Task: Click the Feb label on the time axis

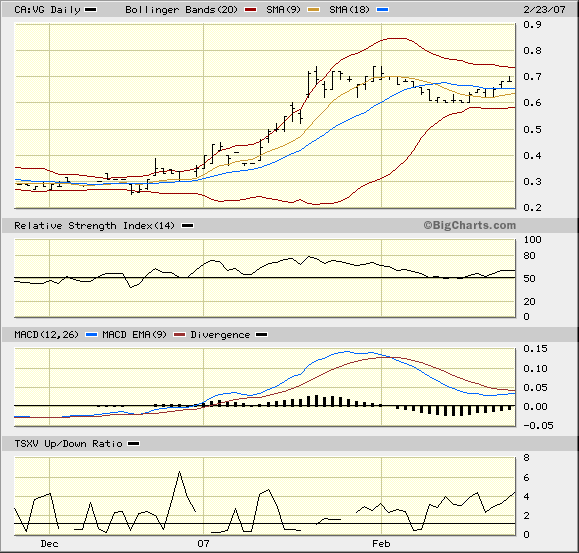Action: 381,544
